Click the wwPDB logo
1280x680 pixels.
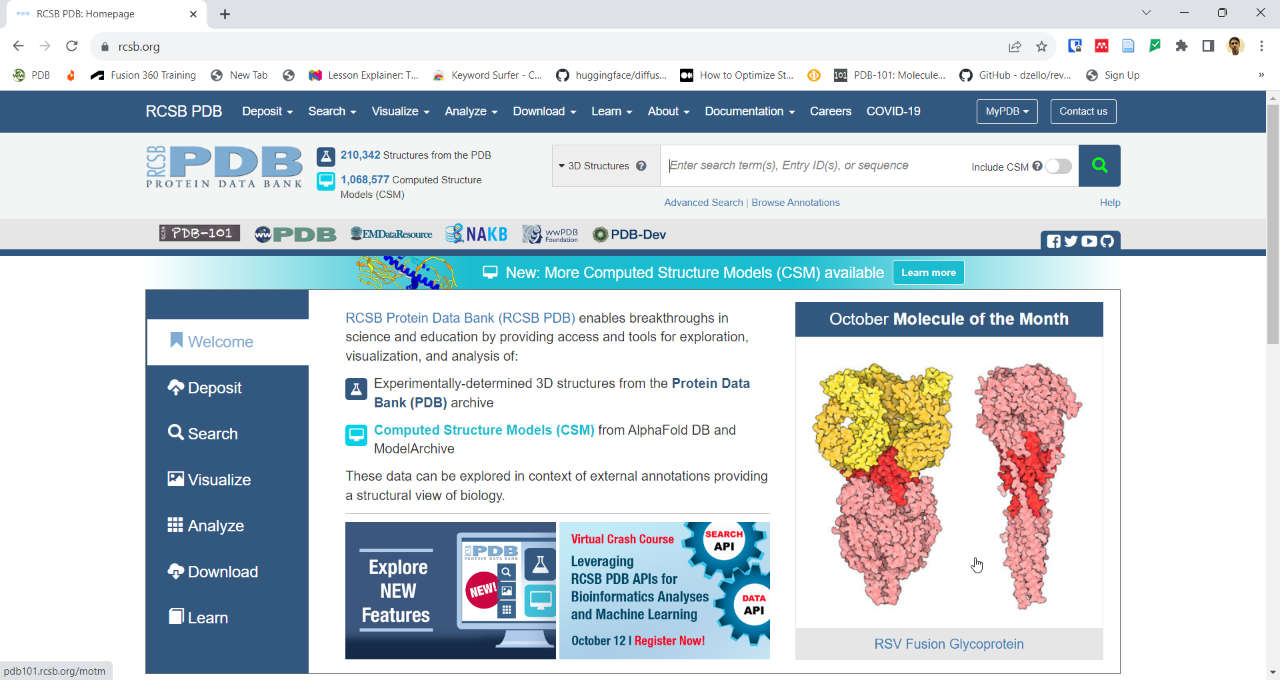click(x=295, y=233)
